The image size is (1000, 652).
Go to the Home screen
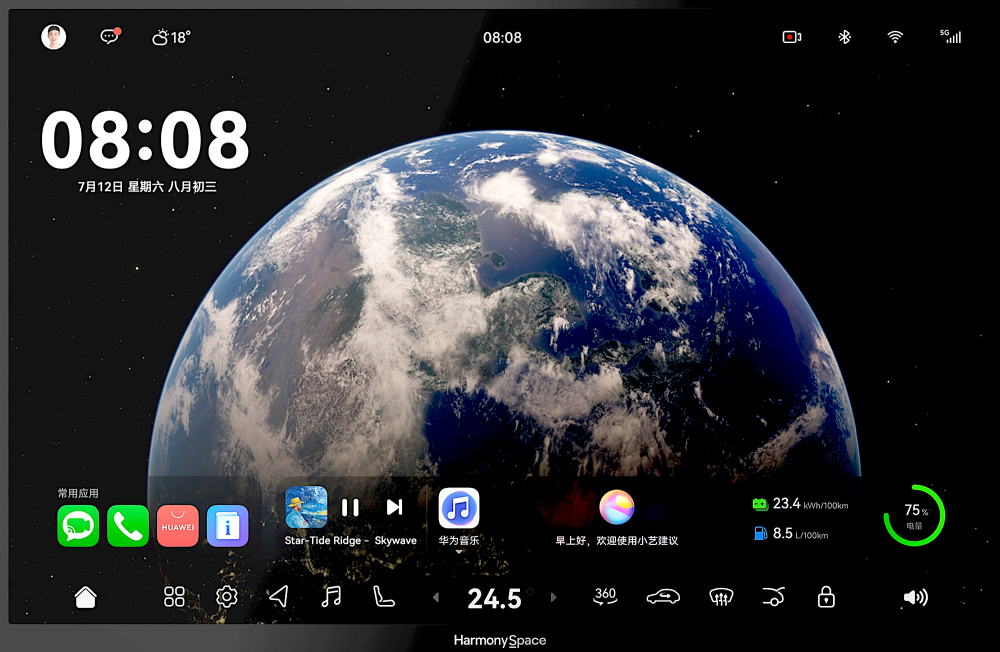click(85, 597)
